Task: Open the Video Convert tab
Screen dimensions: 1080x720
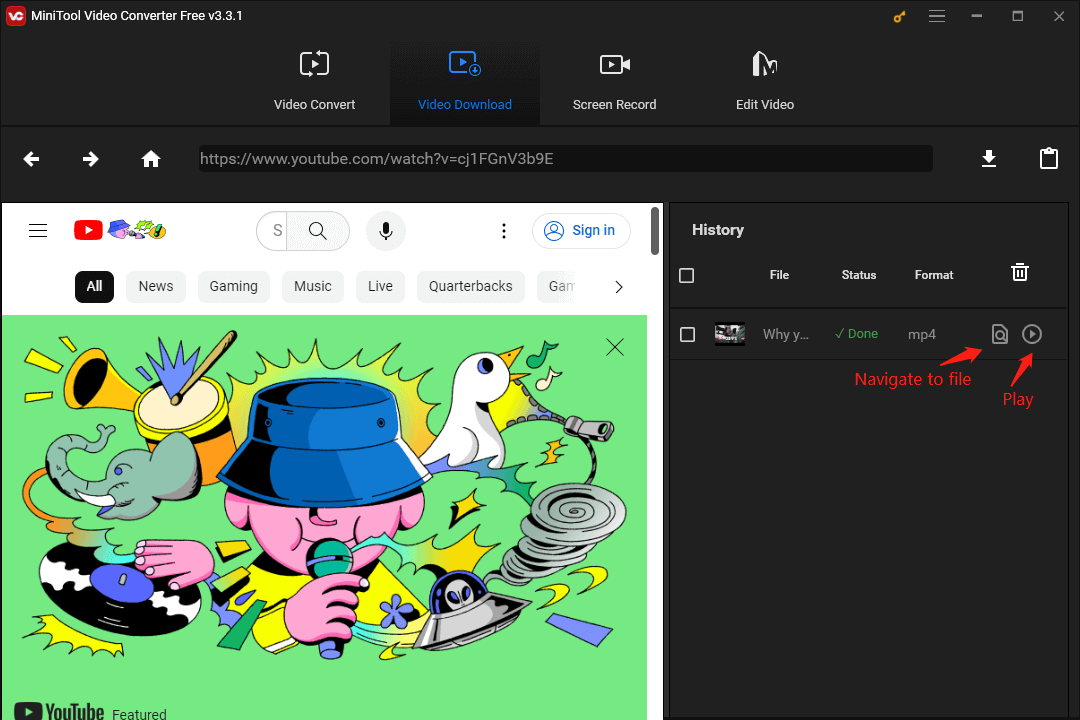Action: (314, 83)
